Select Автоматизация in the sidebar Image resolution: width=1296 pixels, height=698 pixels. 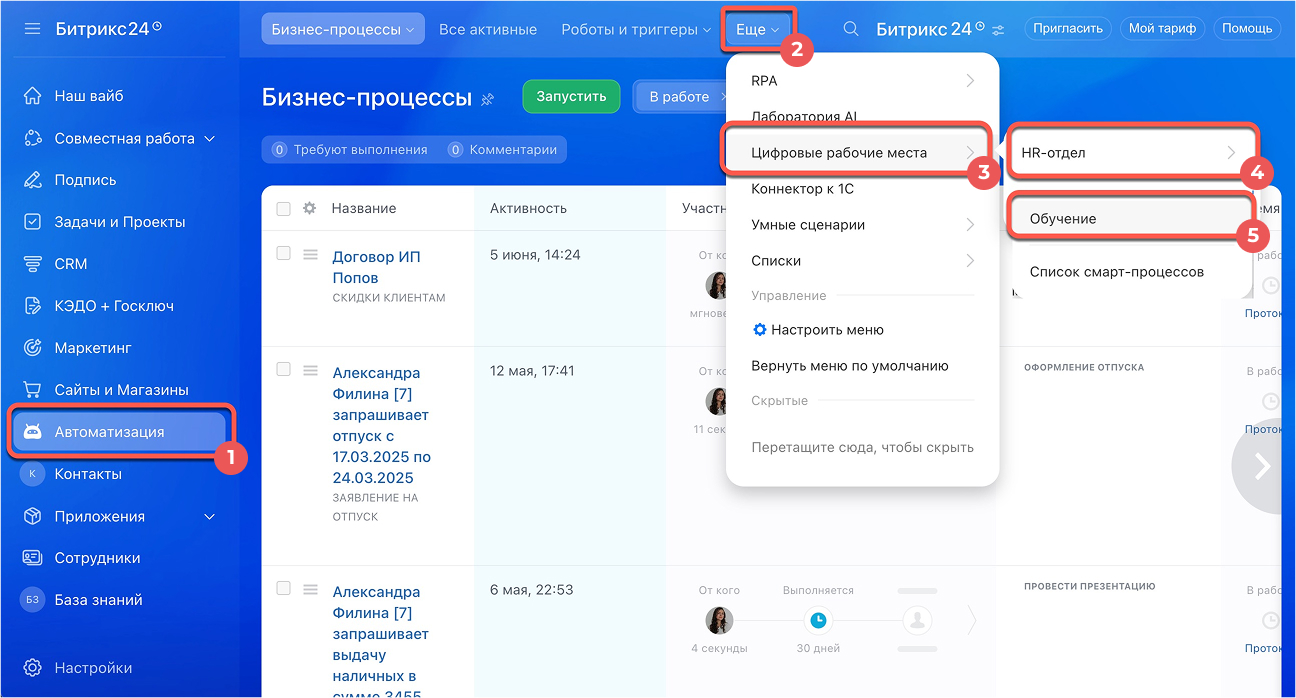click(120, 432)
